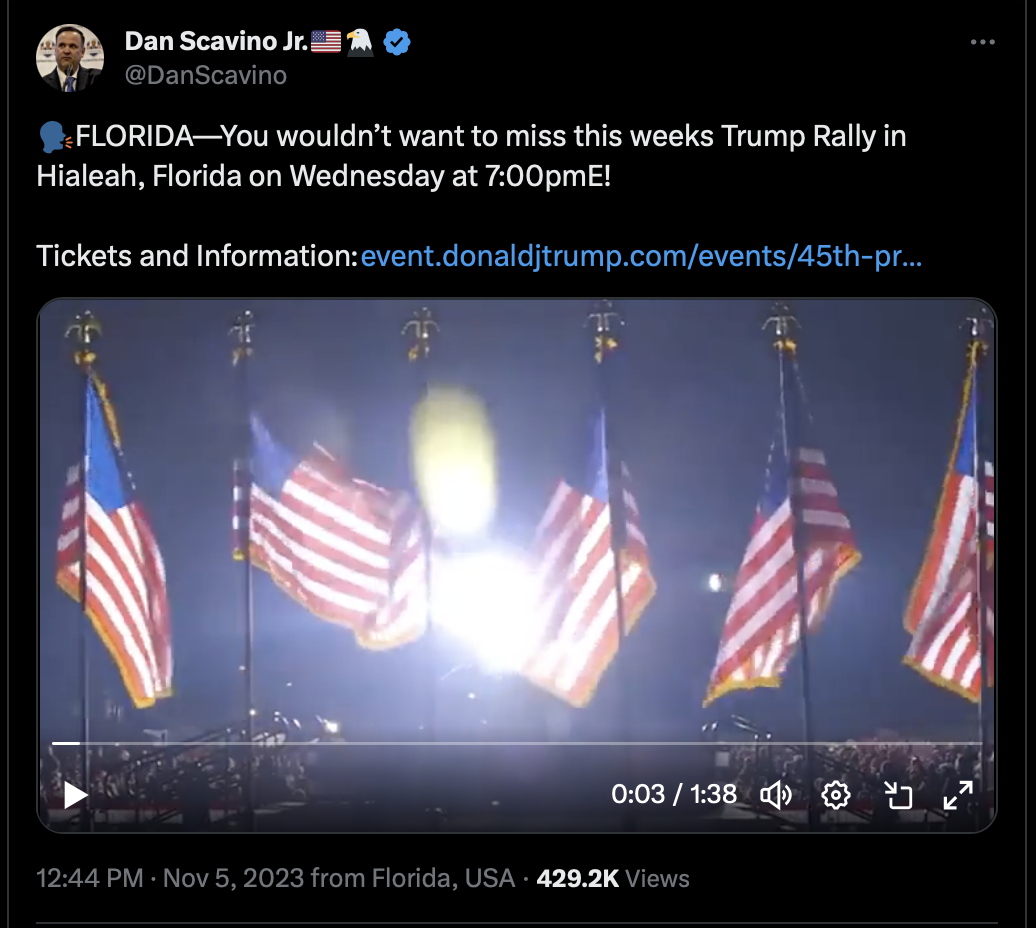Click the American flag emoji by name
The height and width of the screenshot is (928, 1036).
tap(326, 42)
